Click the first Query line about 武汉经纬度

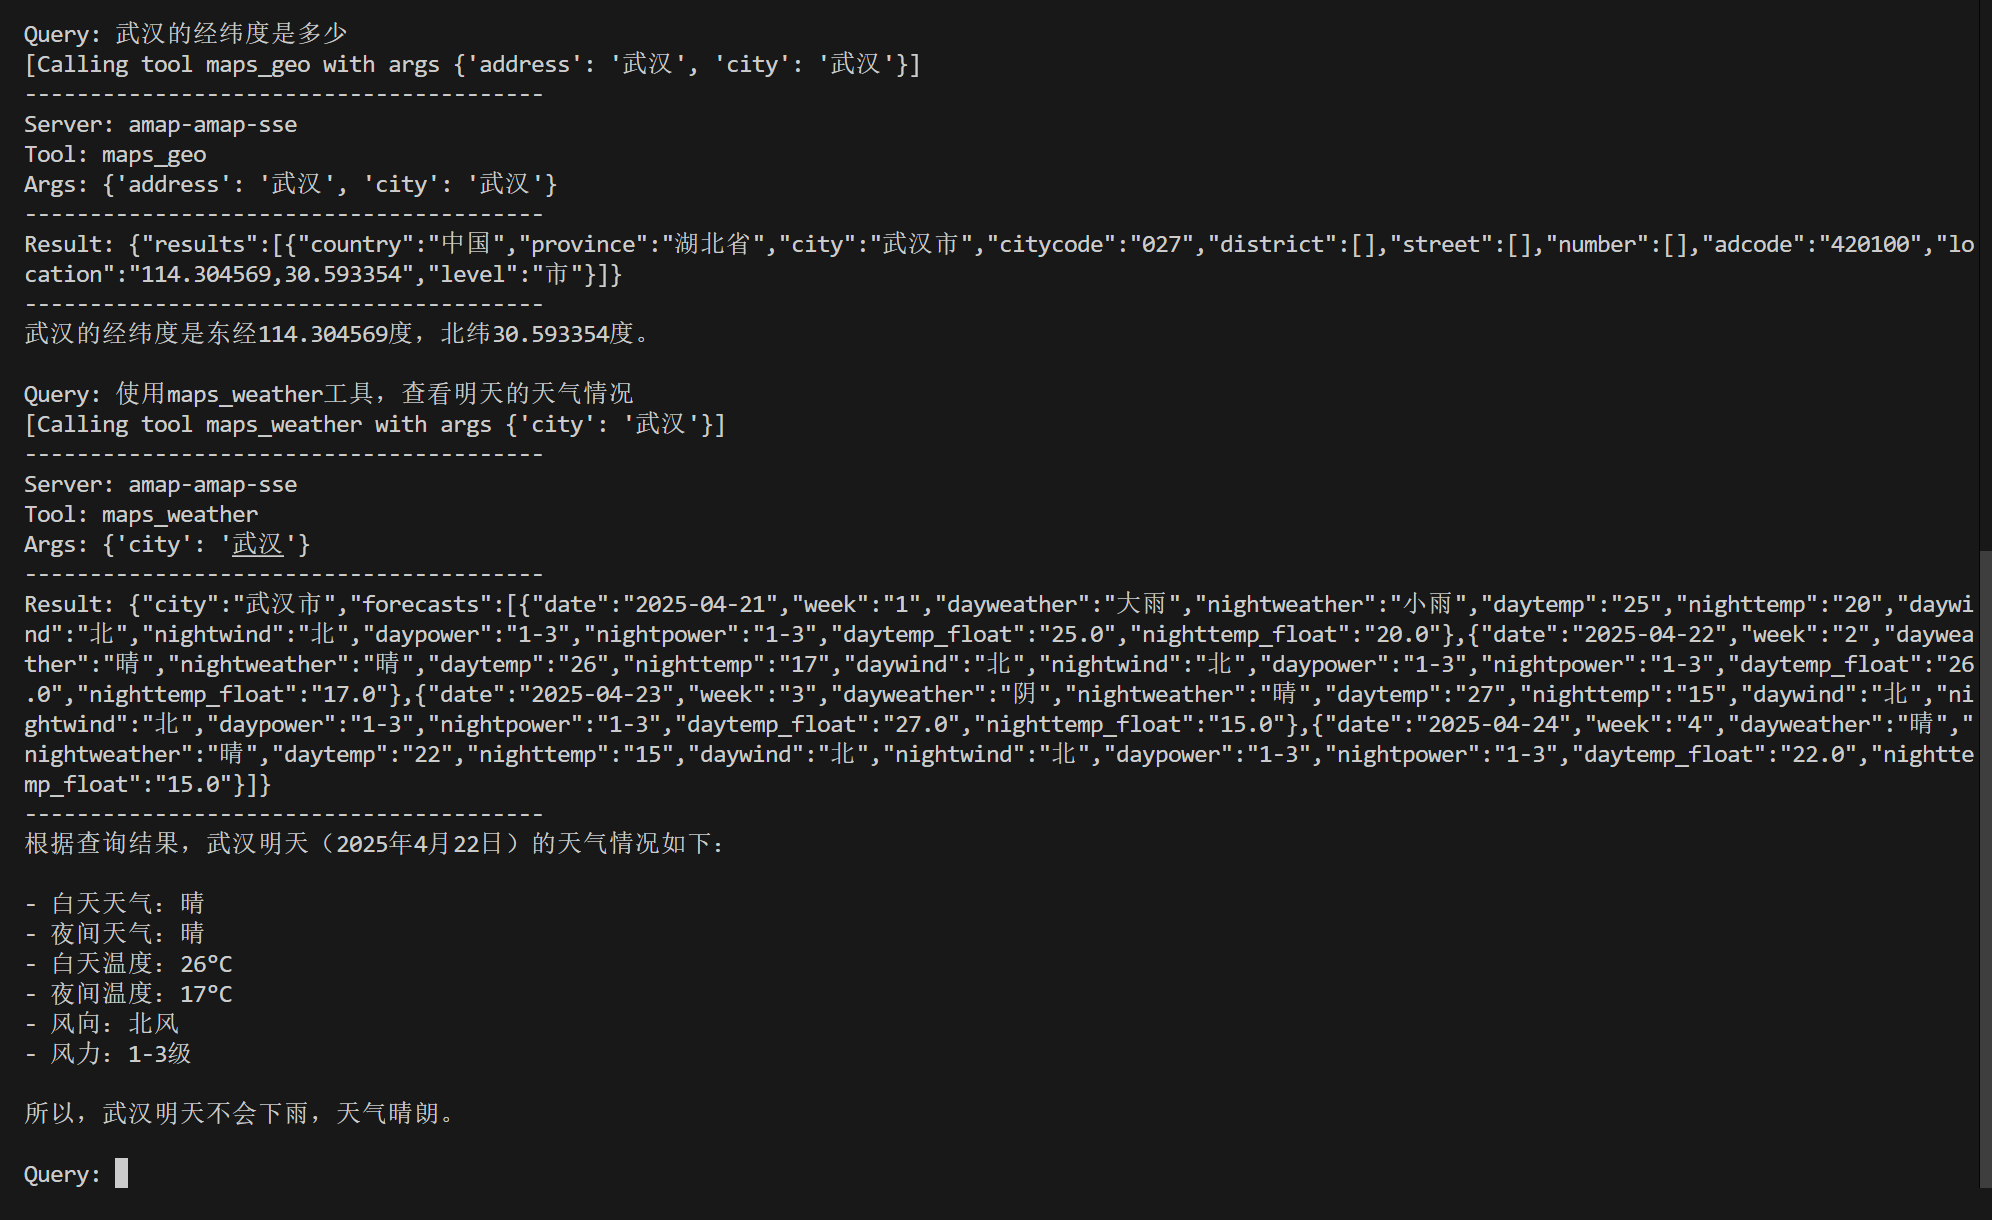186,34
